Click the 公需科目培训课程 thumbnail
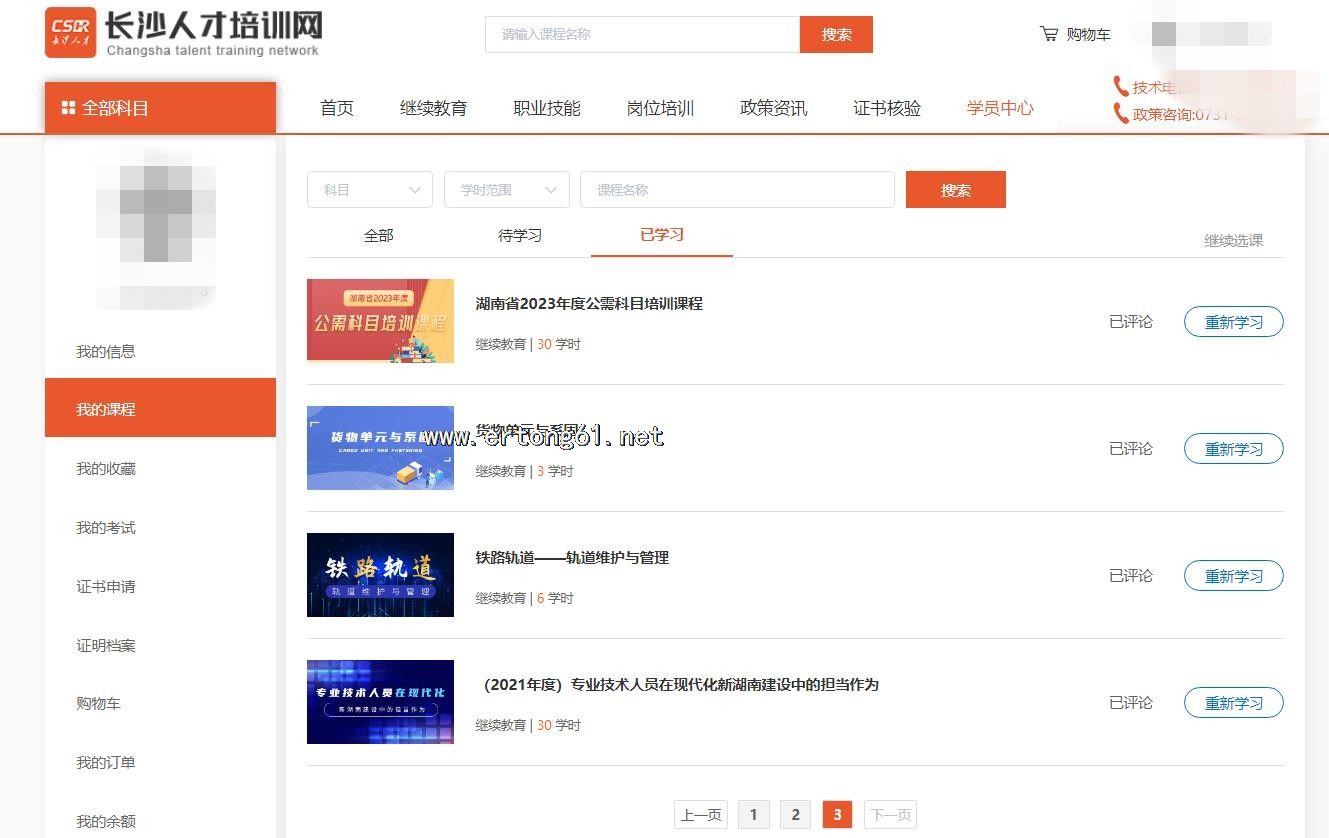This screenshot has height=838, width=1329. [380, 321]
